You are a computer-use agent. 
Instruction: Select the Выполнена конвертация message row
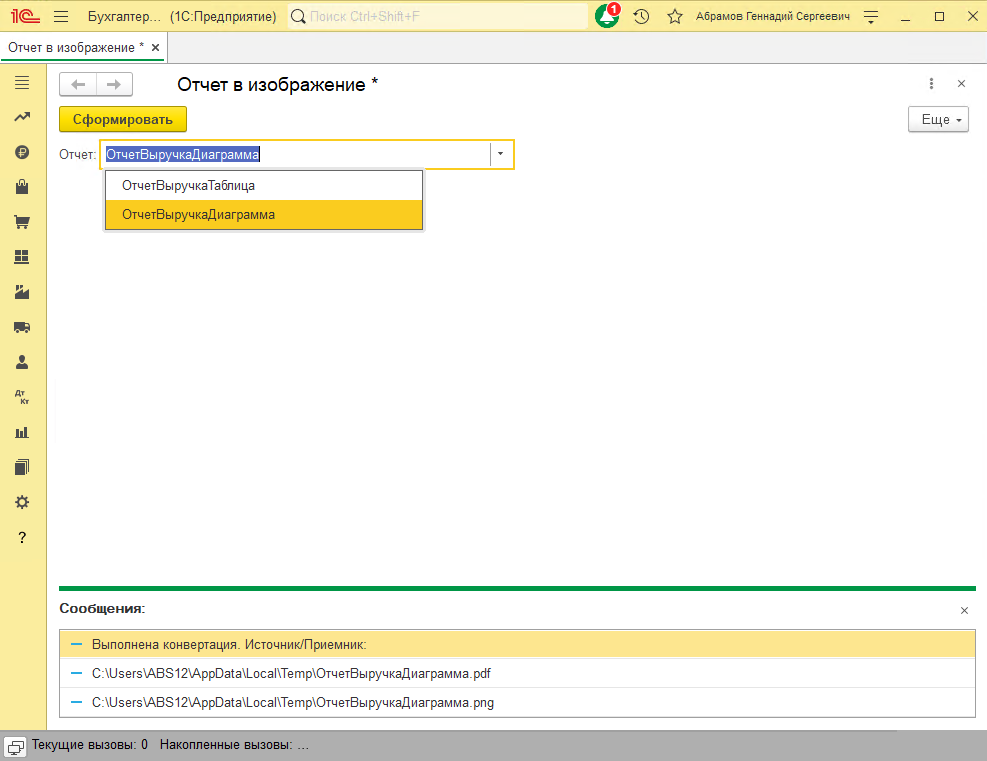pyautogui.click(x=517, y=645)
